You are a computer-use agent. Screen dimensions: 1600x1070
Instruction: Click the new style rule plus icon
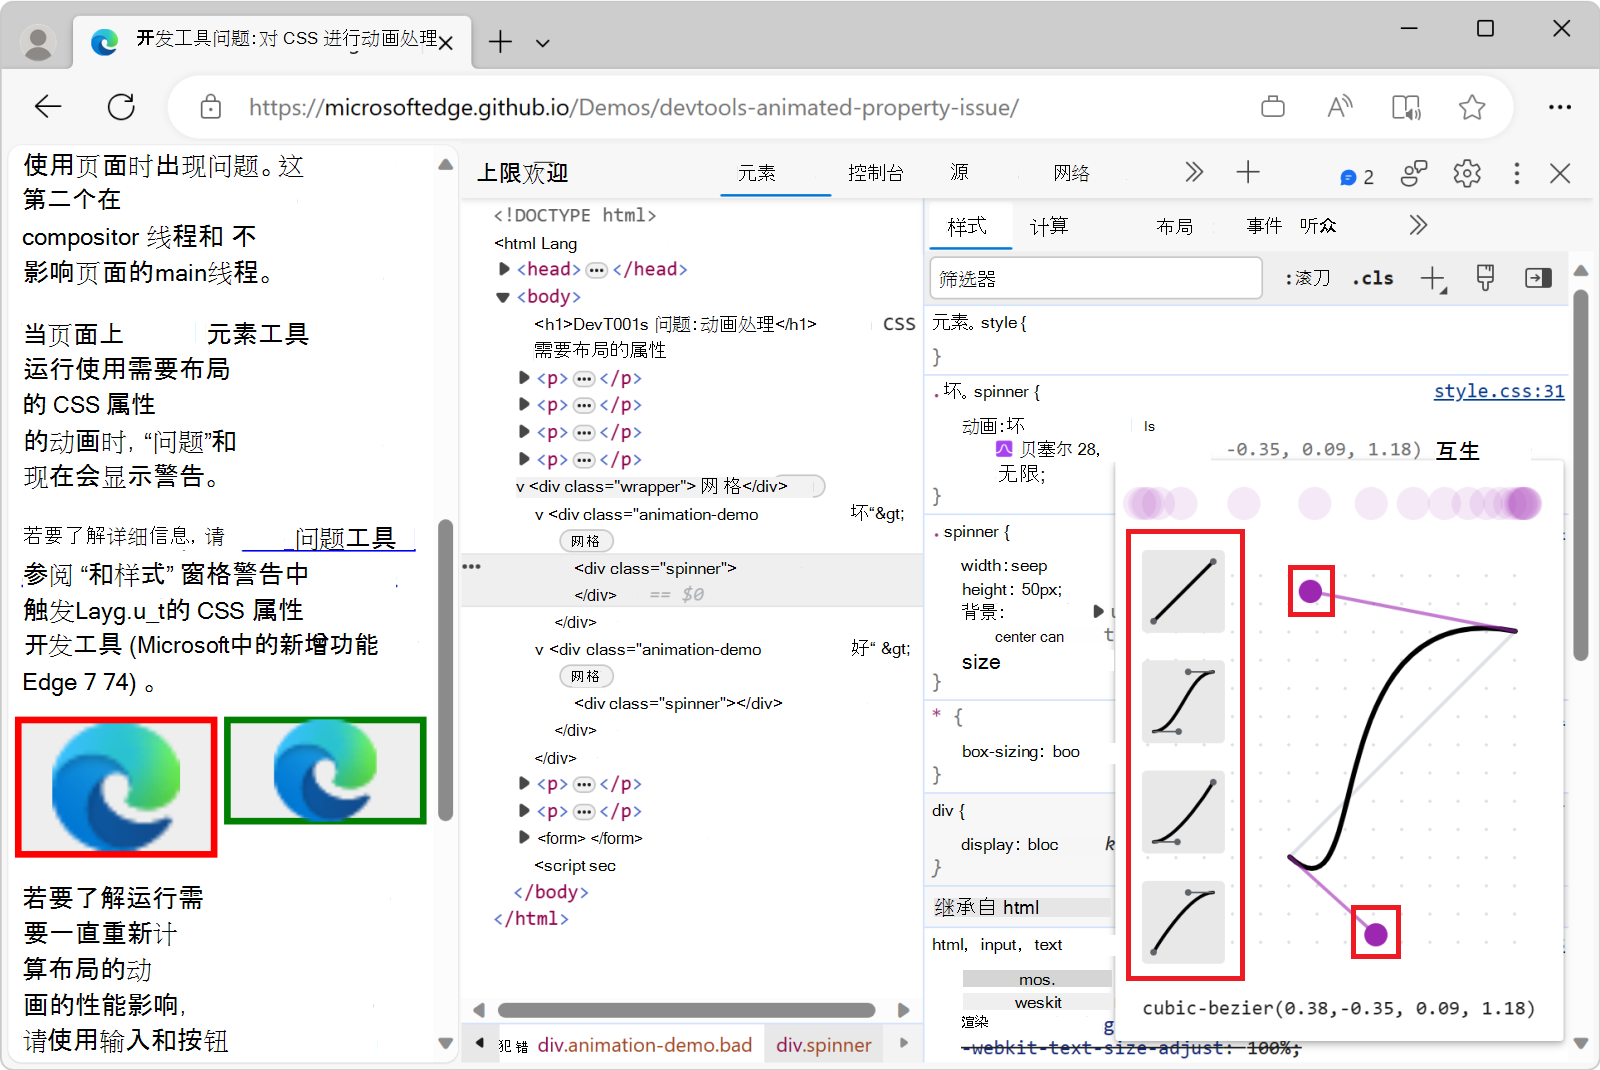tap(1434, 278)
